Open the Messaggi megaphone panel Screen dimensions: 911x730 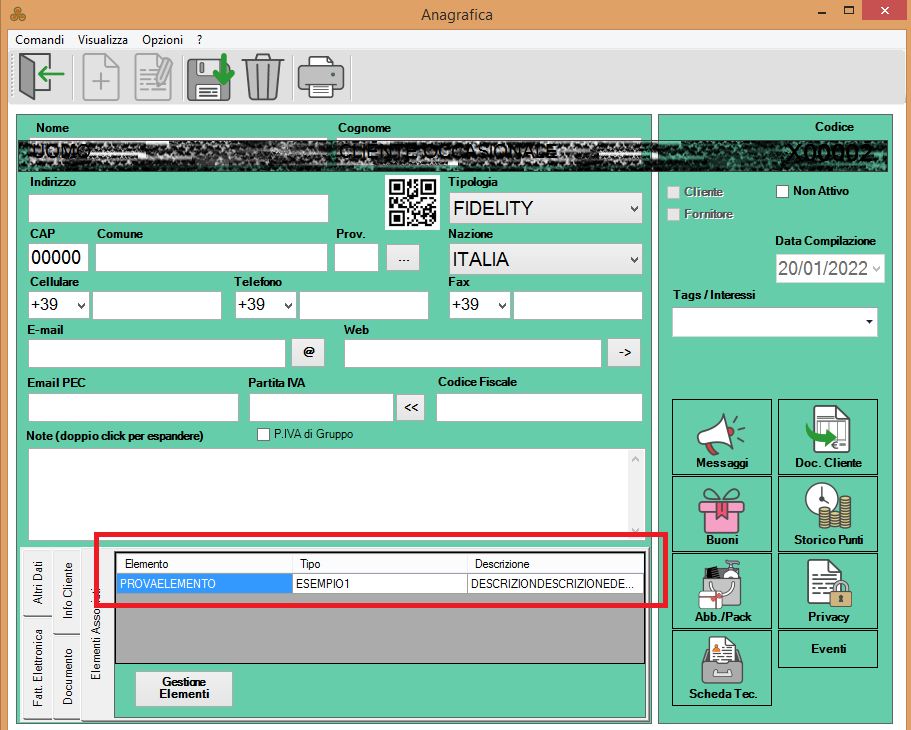coord(722,437)
